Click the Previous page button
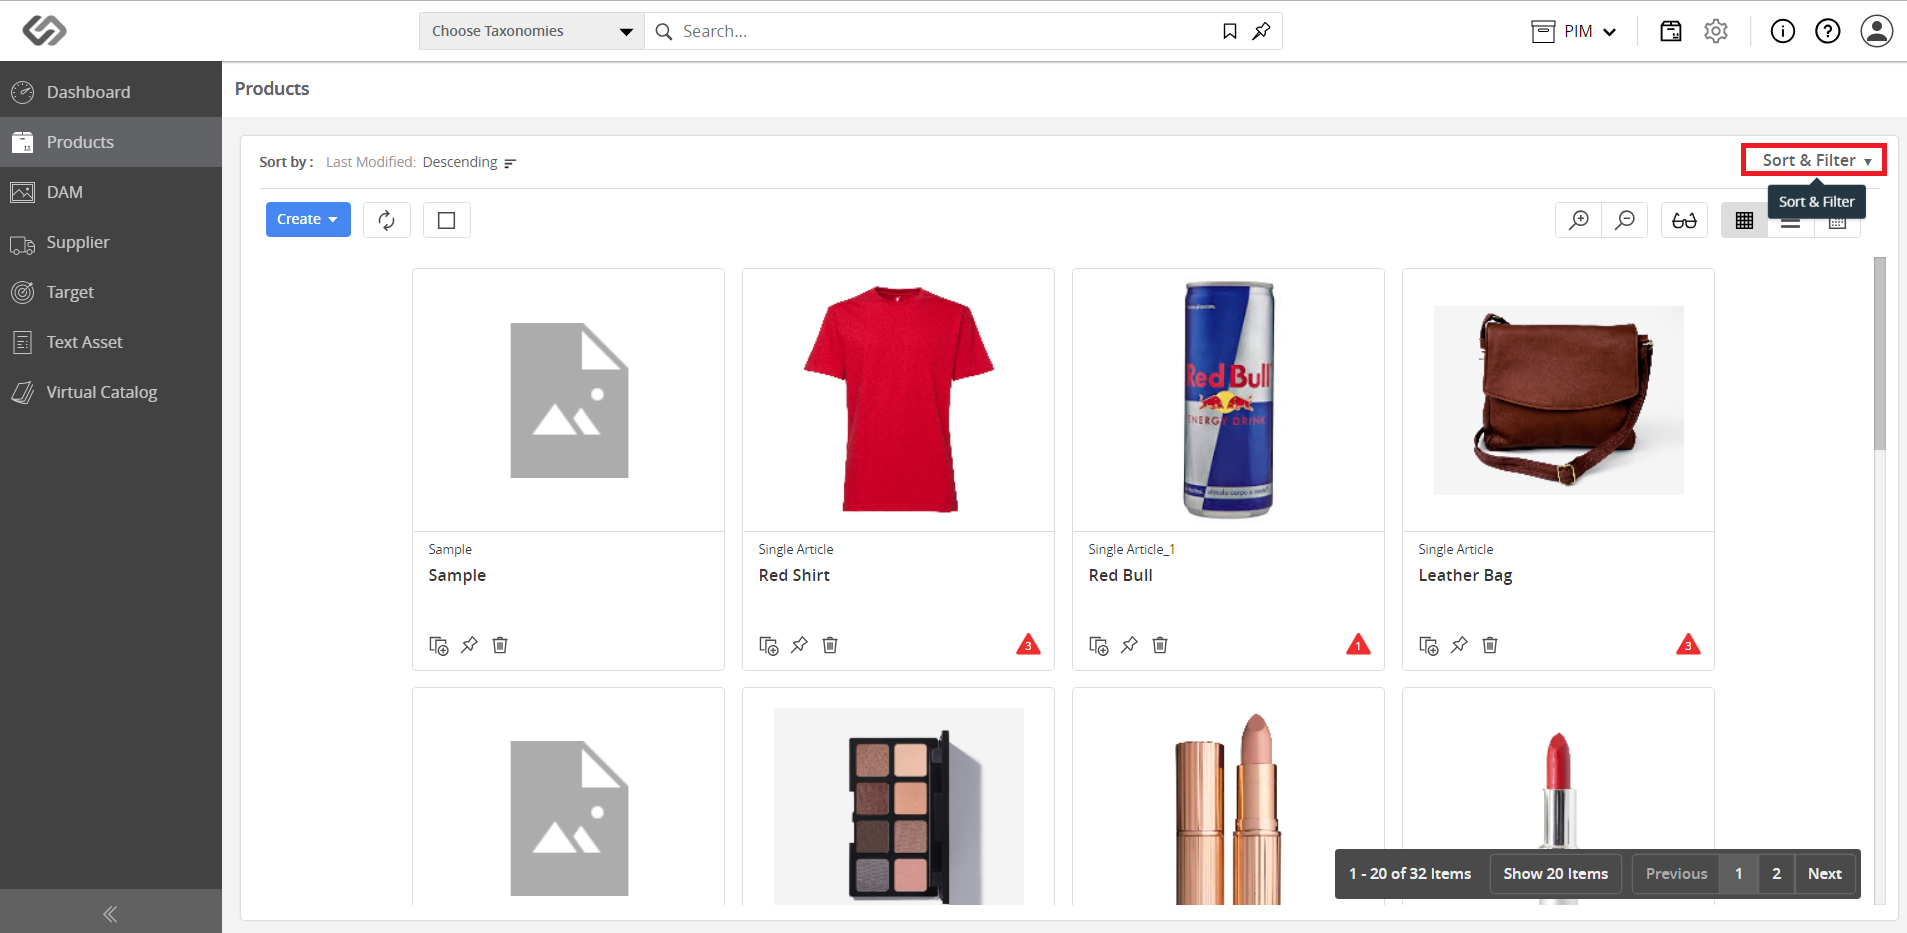 (1676, 874)
